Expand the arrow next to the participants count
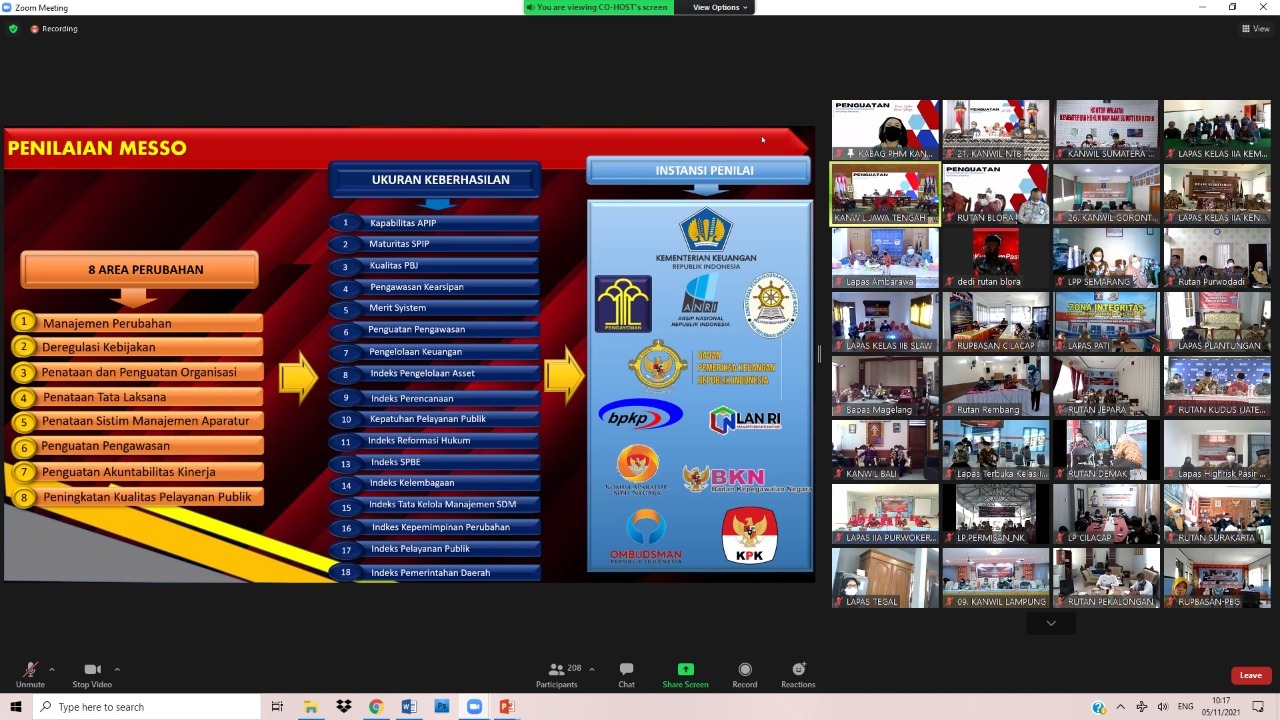 click(592, 669)
